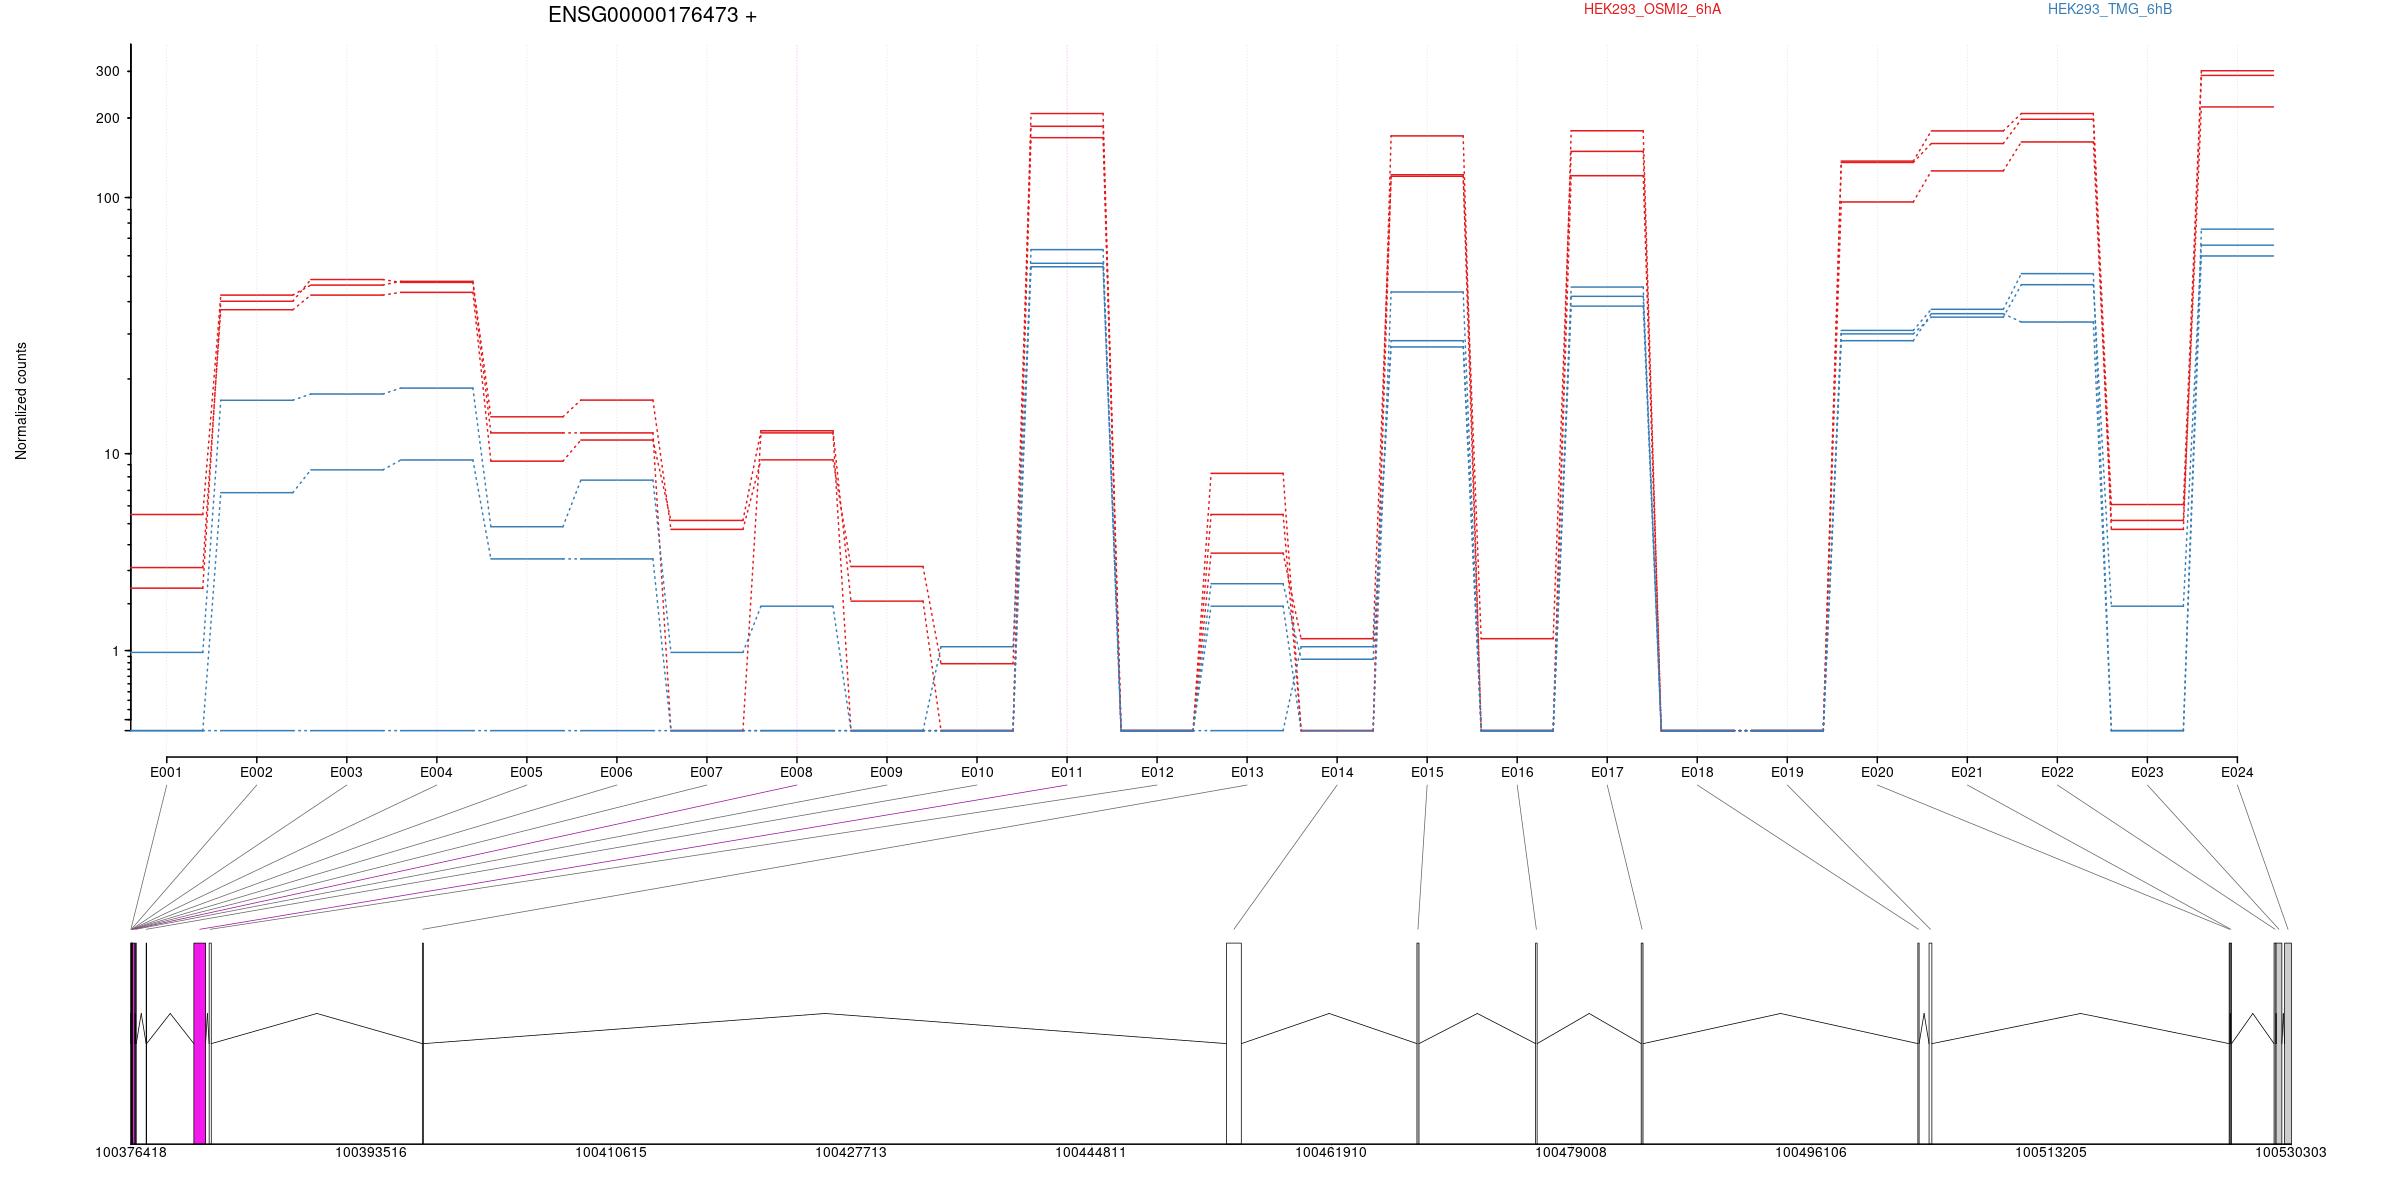Click exon label E007
The image size is (2400, 1200).
(706, 772)
